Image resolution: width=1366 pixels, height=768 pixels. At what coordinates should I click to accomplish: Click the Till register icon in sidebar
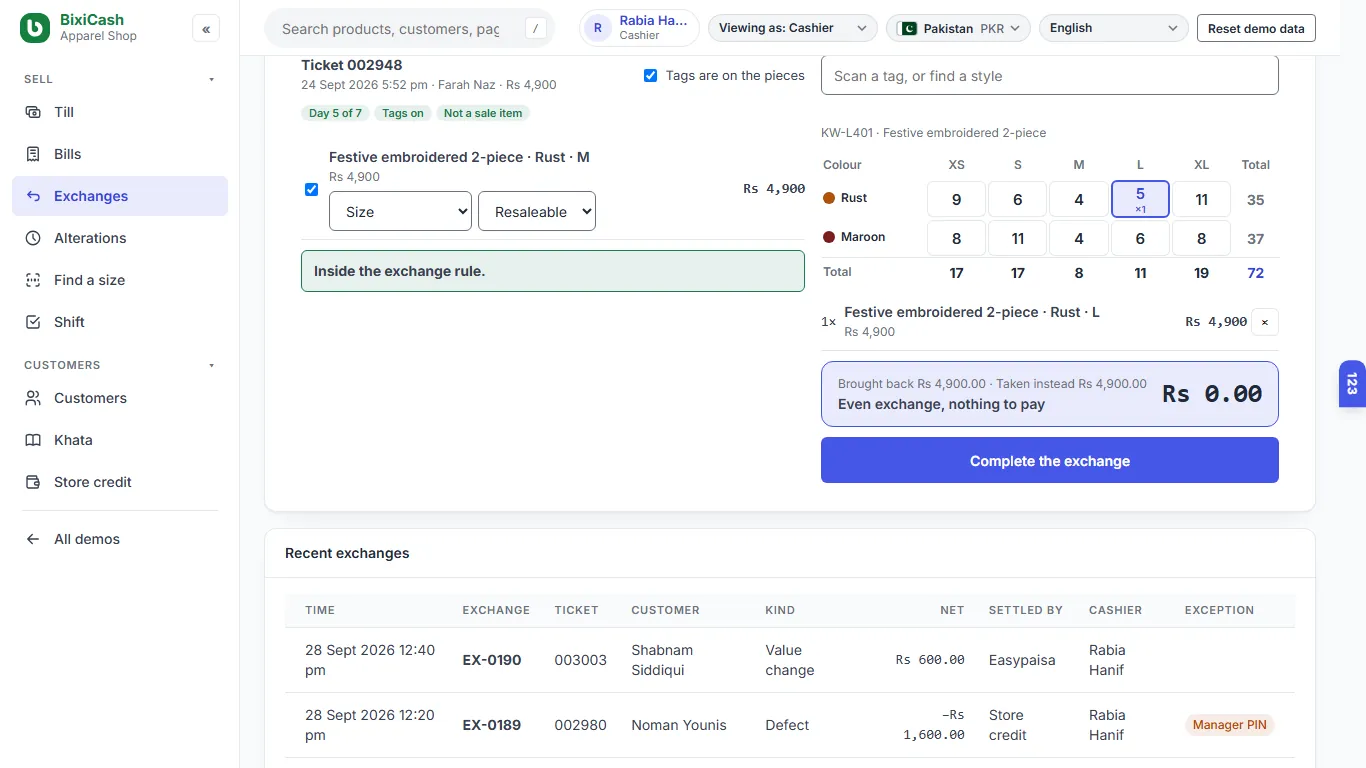33,112
